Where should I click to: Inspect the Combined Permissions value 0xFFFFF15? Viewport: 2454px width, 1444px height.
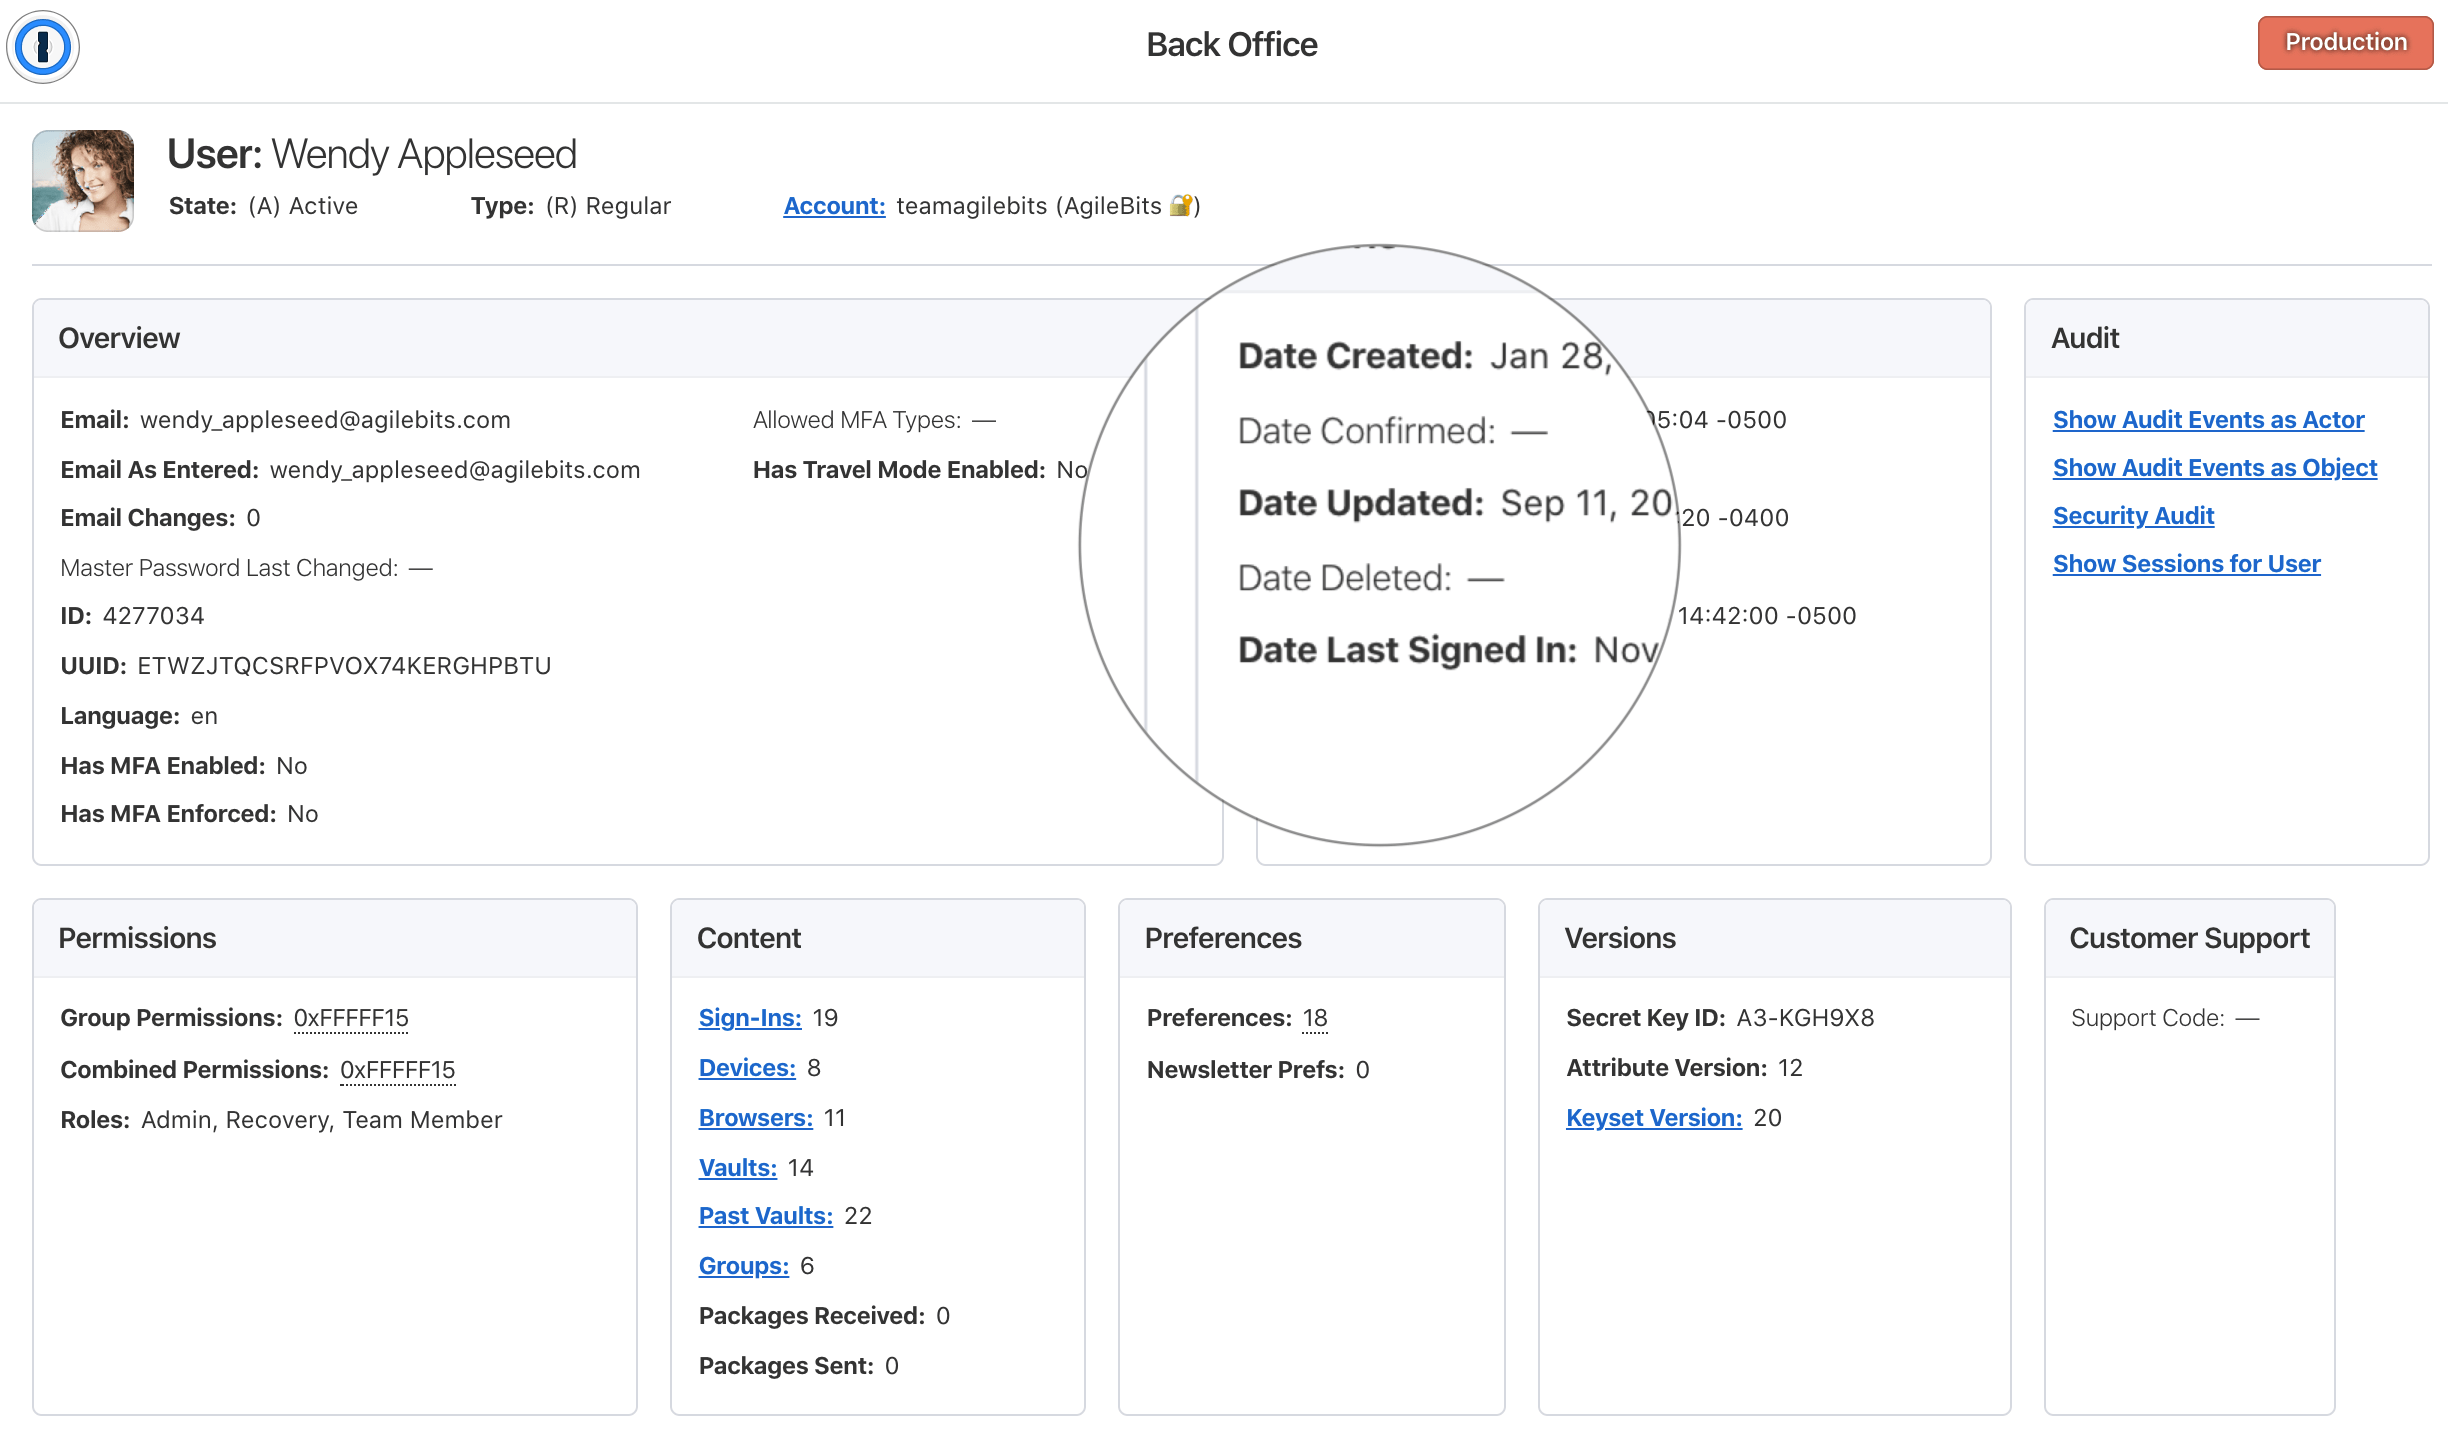point(397,1069)
